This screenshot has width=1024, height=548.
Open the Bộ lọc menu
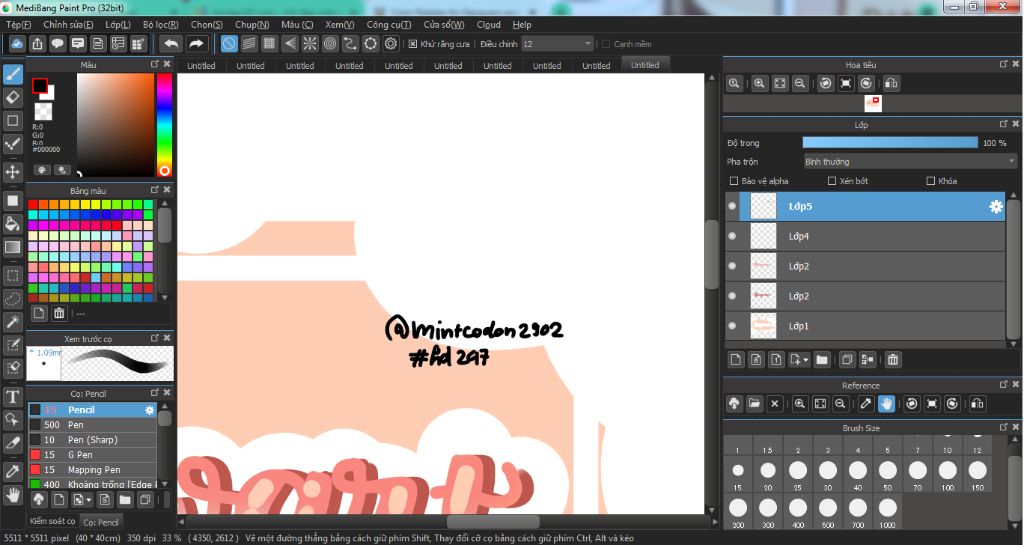click(161, 25)
